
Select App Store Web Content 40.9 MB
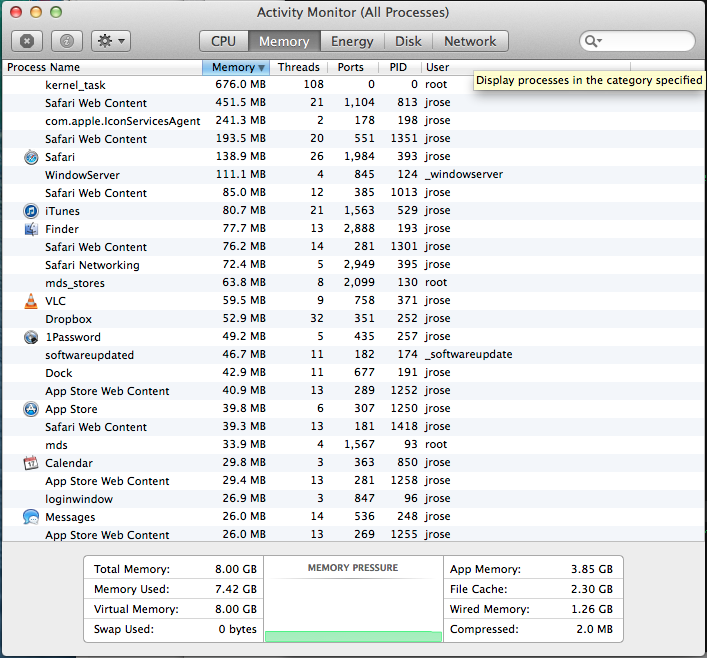pyautogui.click(x=353, y=391)
